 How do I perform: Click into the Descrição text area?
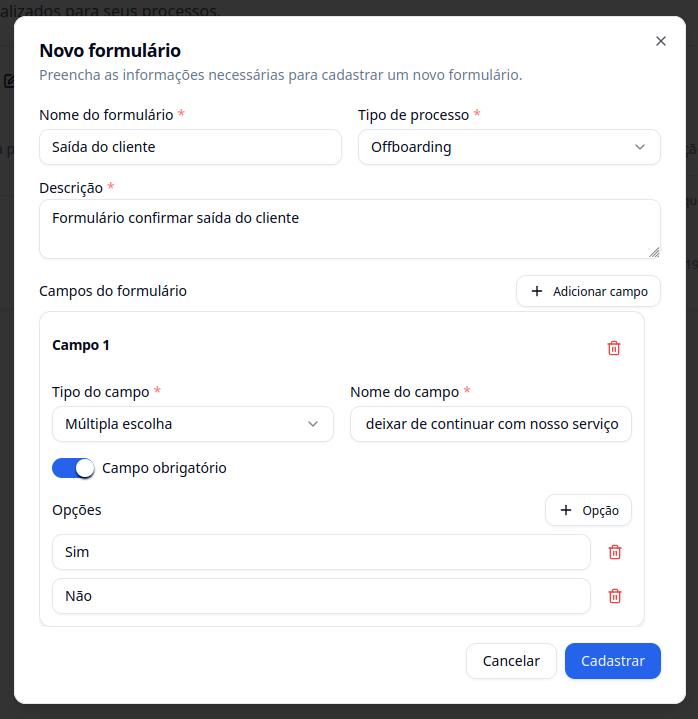(349, 229)
